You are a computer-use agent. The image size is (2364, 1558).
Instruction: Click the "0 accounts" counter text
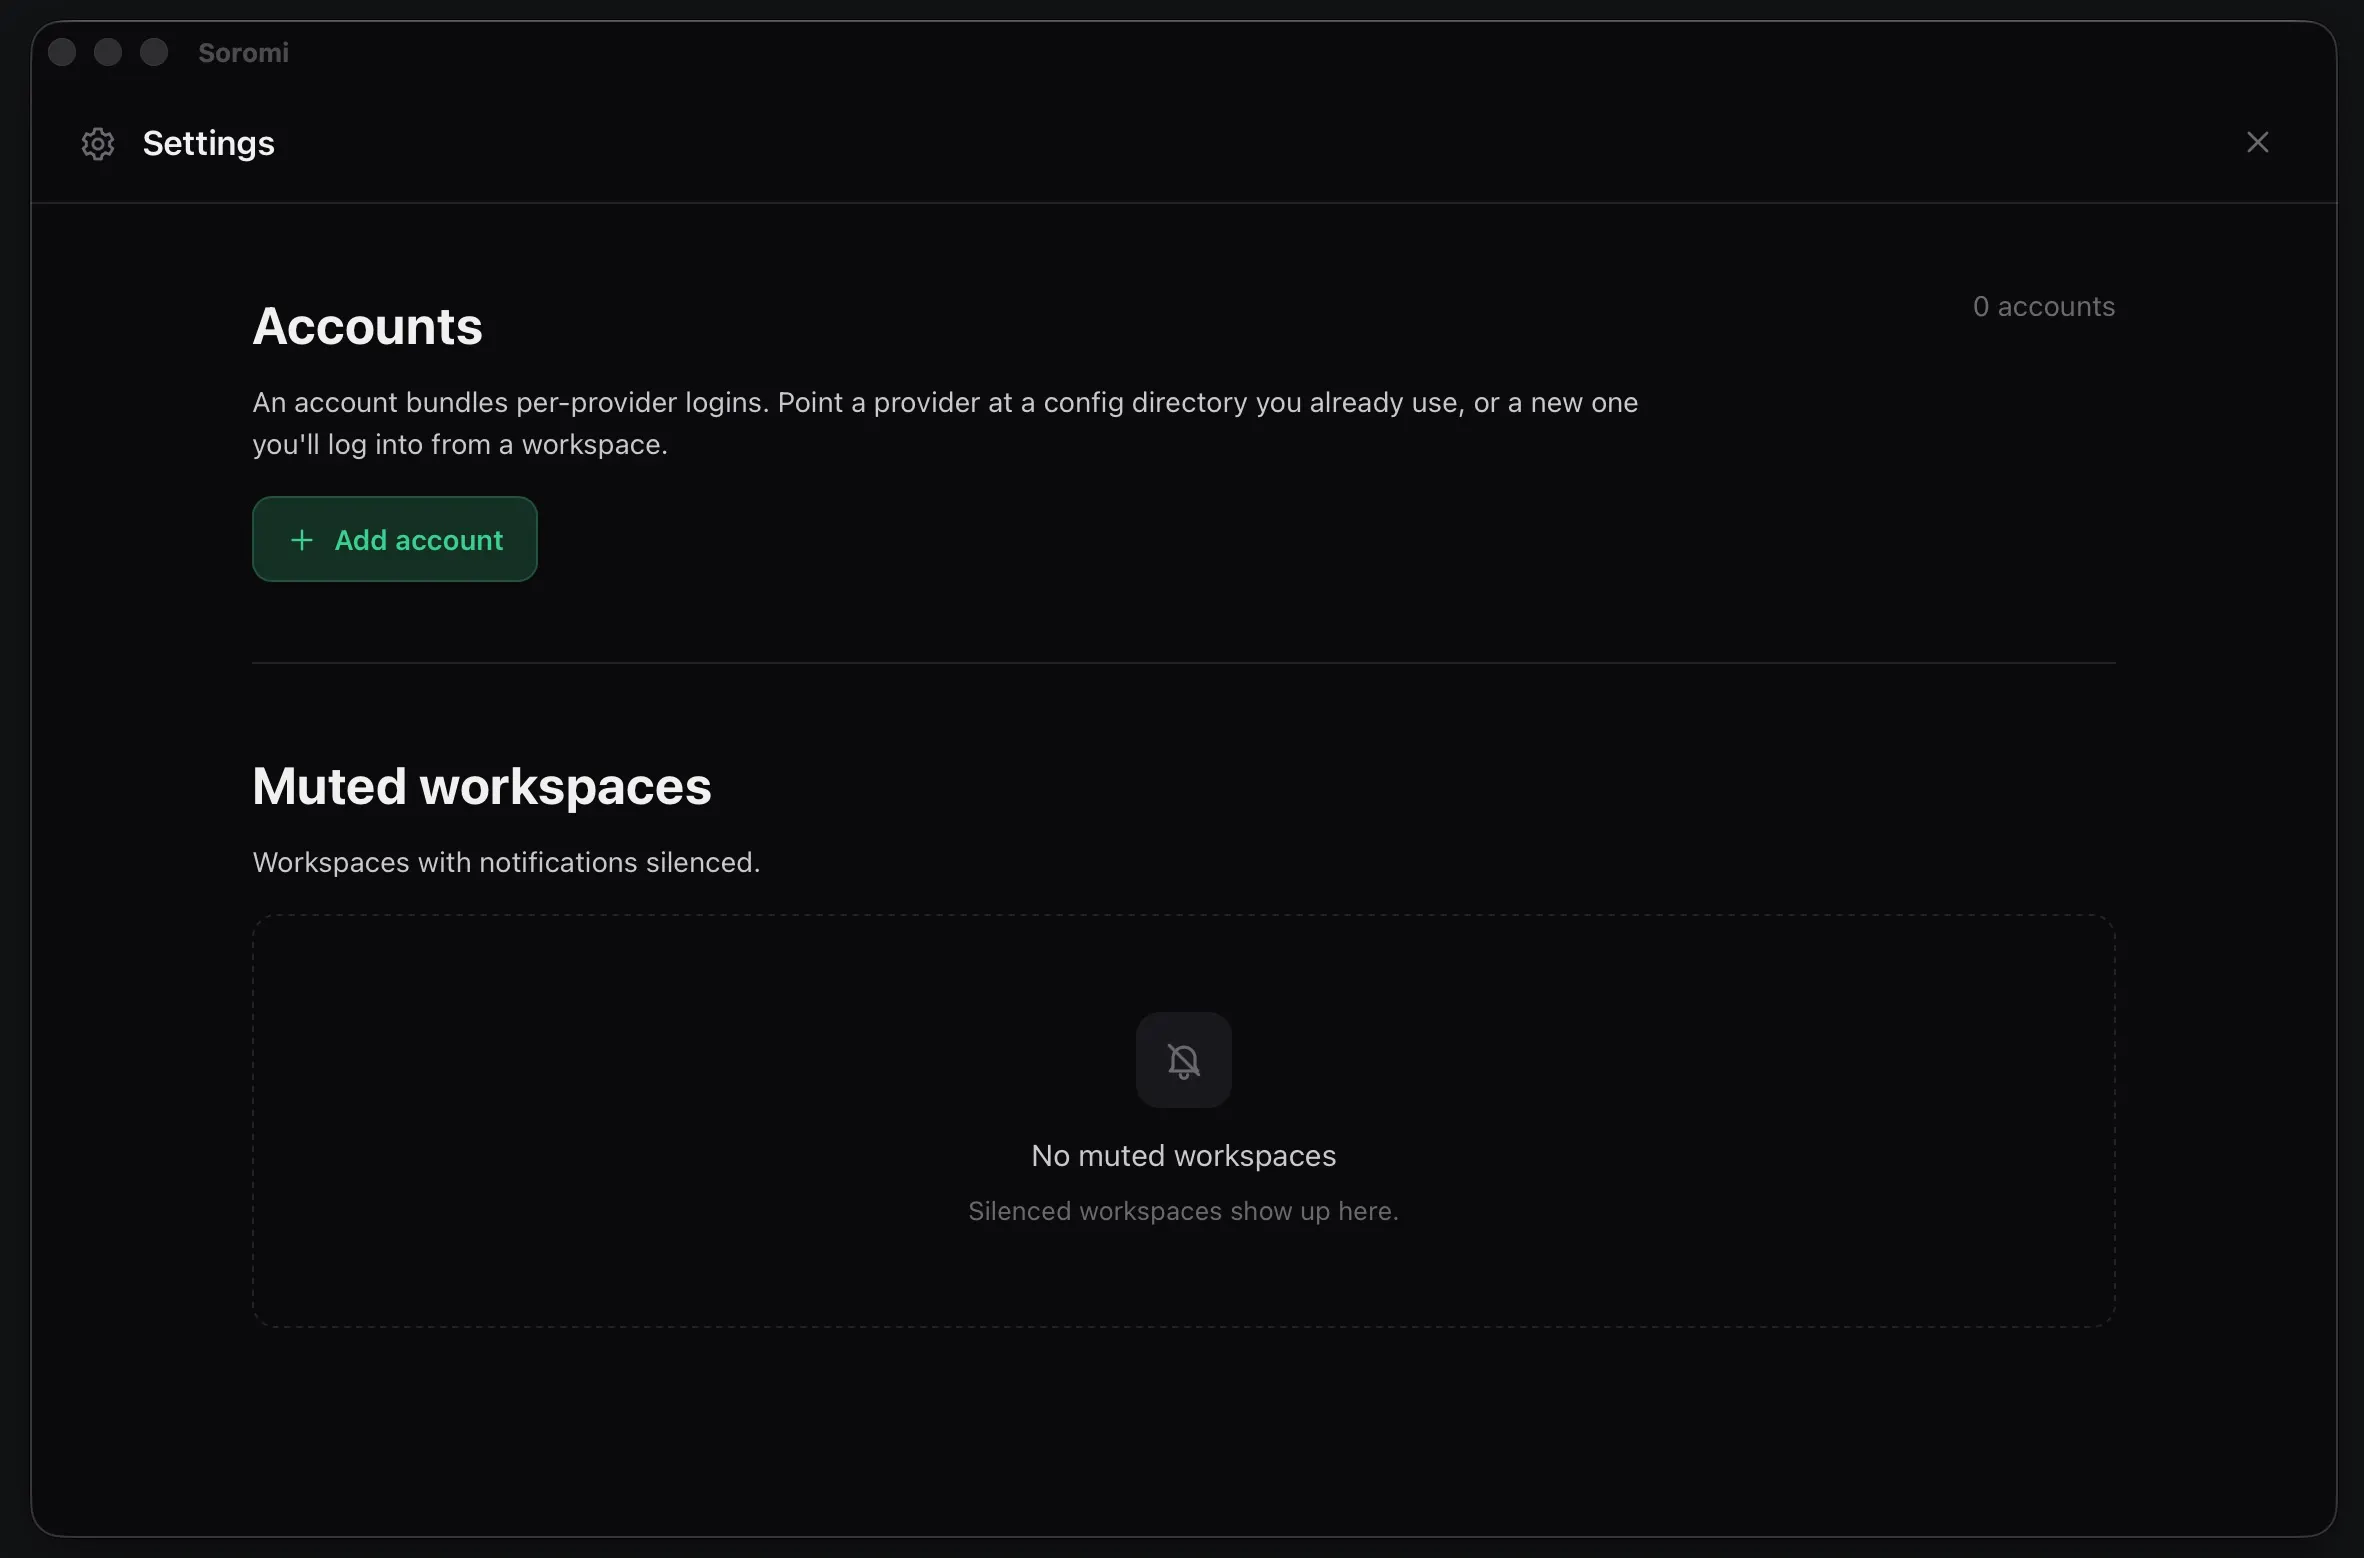2043,306
